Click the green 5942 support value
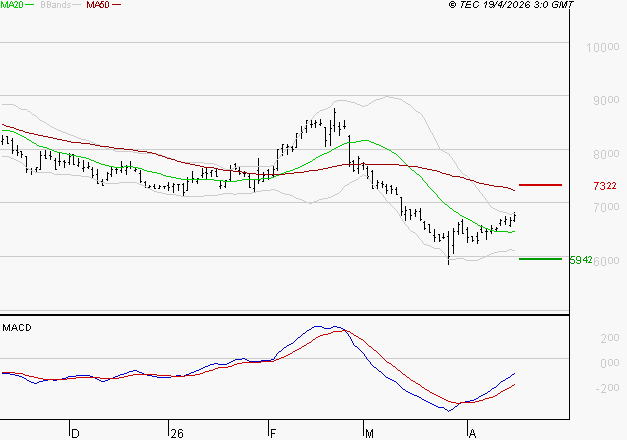This screenshot has width=627, height=440. [x=581, y=260]
